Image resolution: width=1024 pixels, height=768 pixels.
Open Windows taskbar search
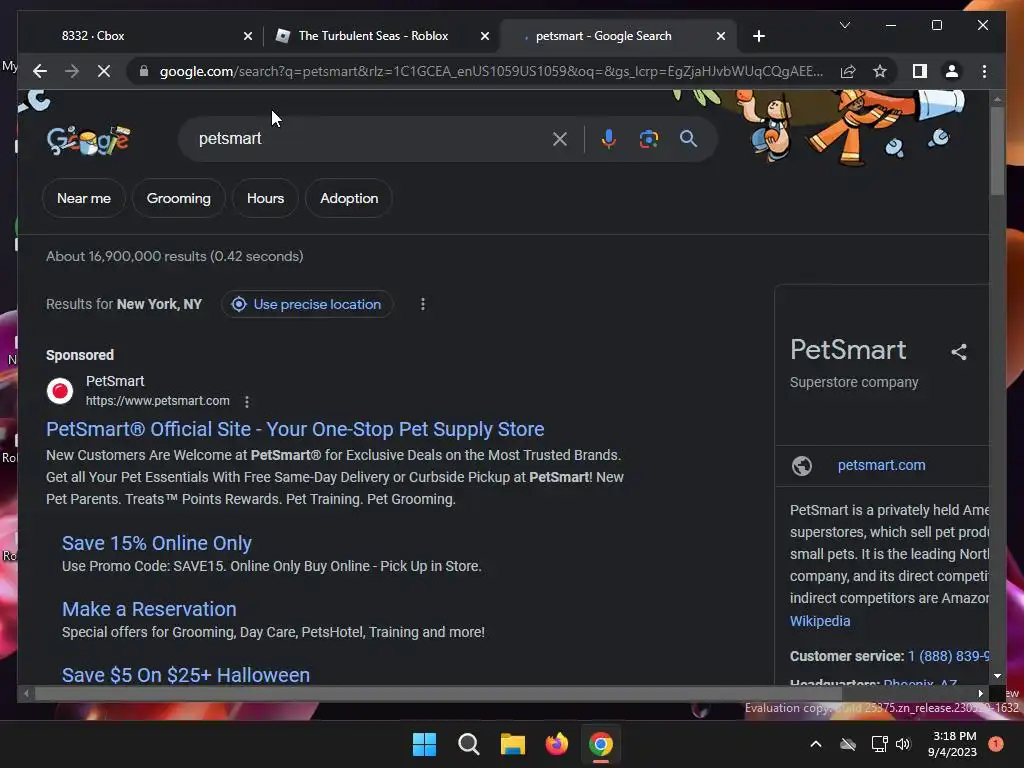tap(468, 744)
